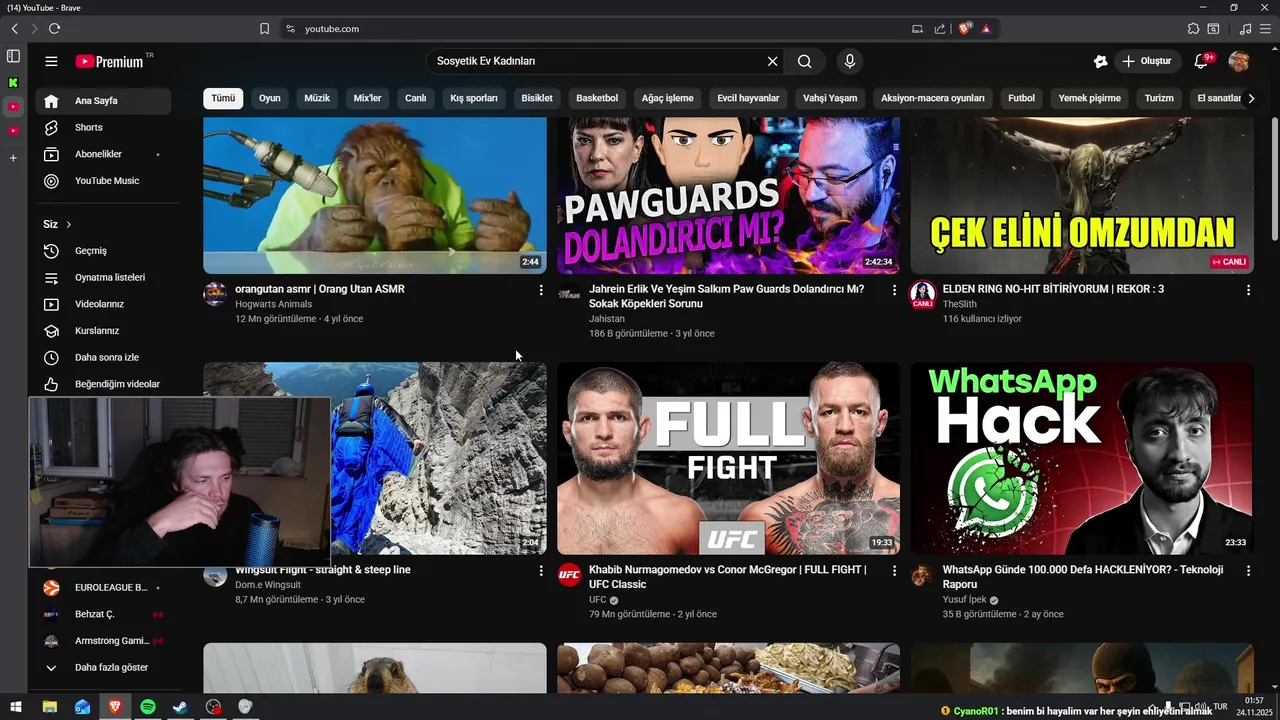The height and width of the screenshot is (720, 1280).
Task: Select the Tümü filter chip
Action: [x=223, y=98]
